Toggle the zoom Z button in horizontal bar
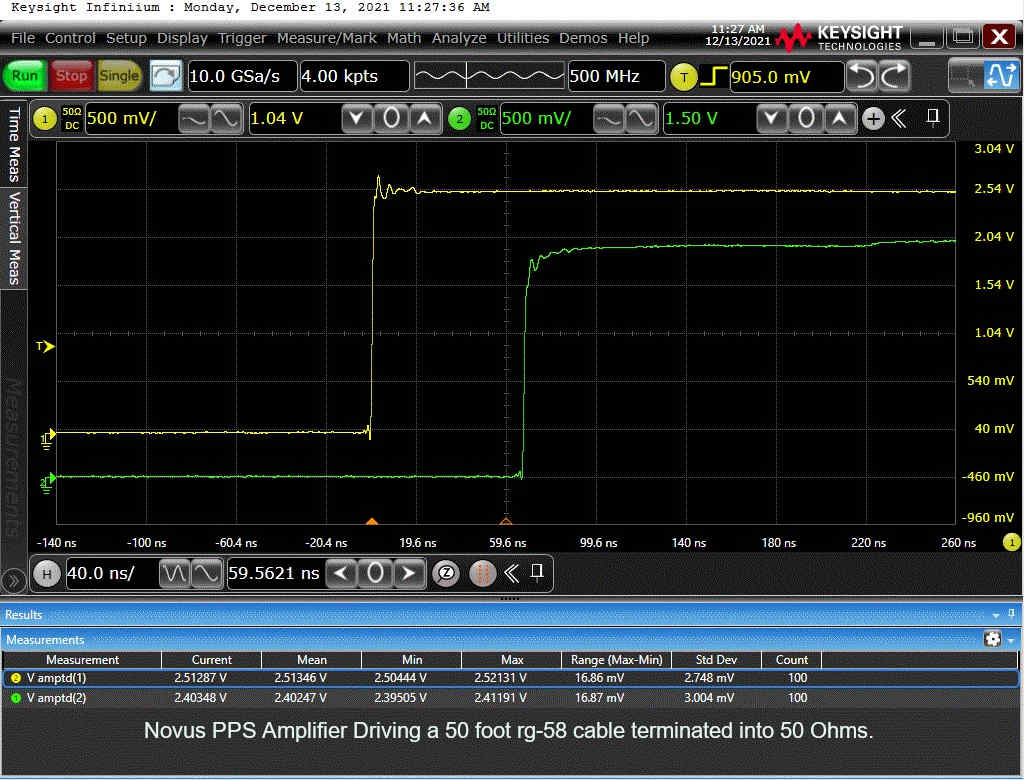 [447, 573]
